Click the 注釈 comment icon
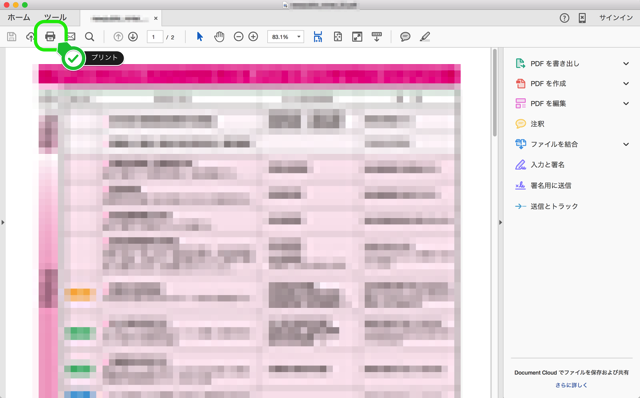Viewport: 640px width, 398px height. click(x=520, y=124)
